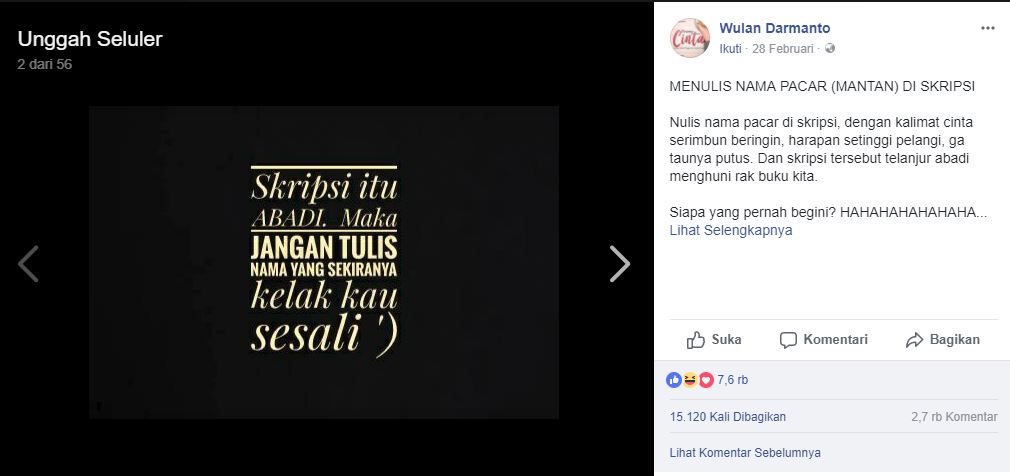Click the Komentari comment button

point(823,339)
